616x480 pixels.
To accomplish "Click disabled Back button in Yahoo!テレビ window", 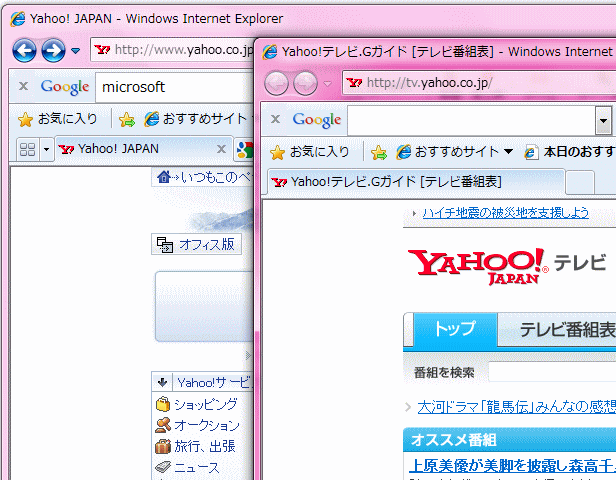I will 276,83.
